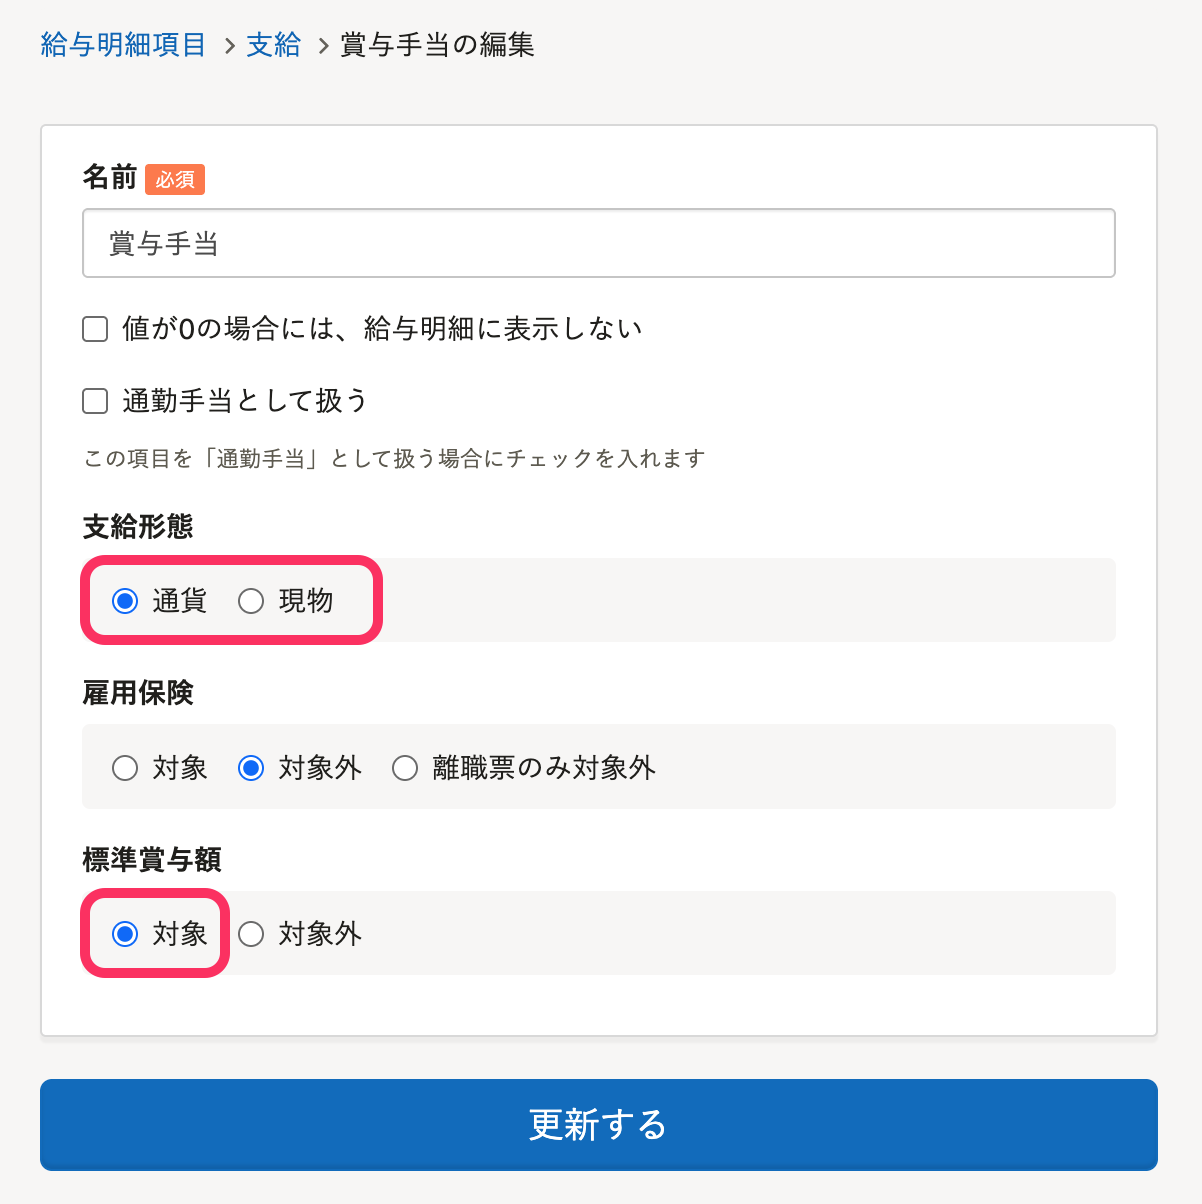Click the 通勤手当 help description text
The width and height of the screenshot is (1202, 1204).
pos(394,459)
